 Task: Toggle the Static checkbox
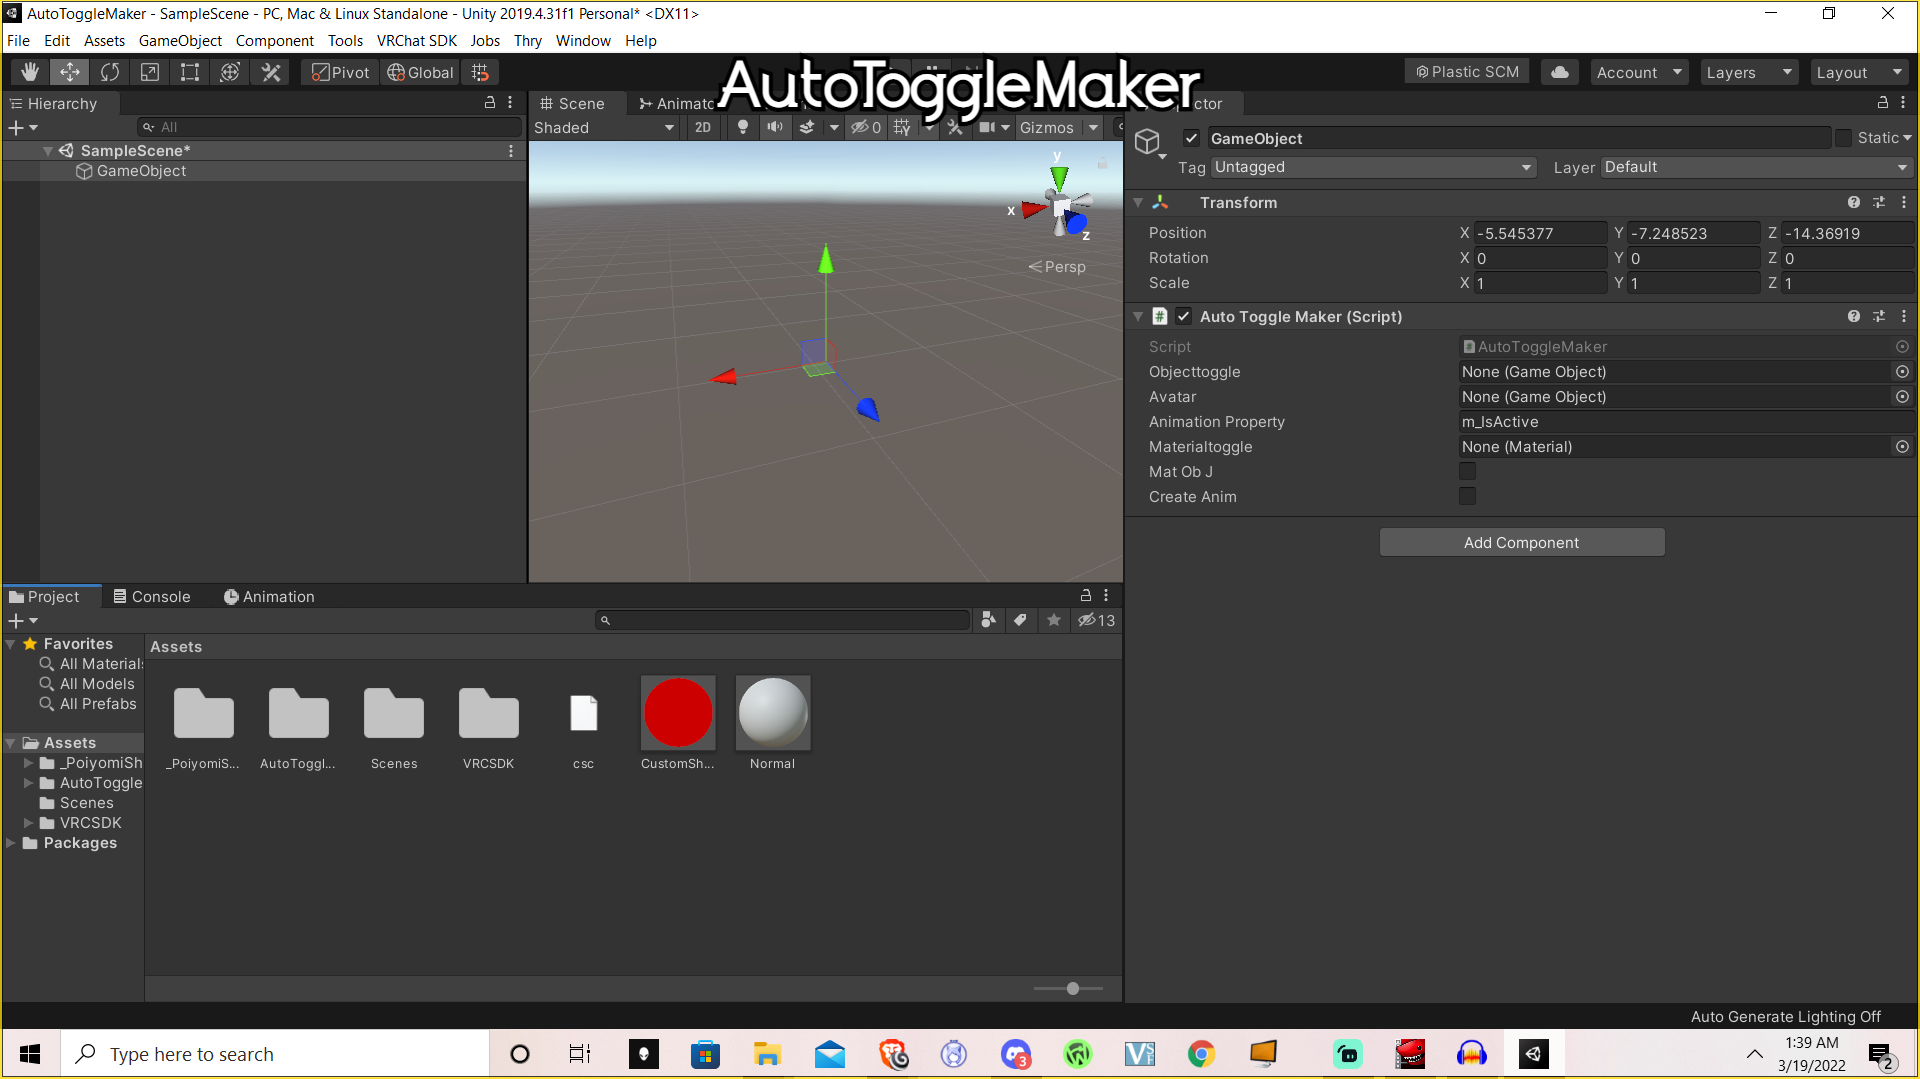point(1843,138)
